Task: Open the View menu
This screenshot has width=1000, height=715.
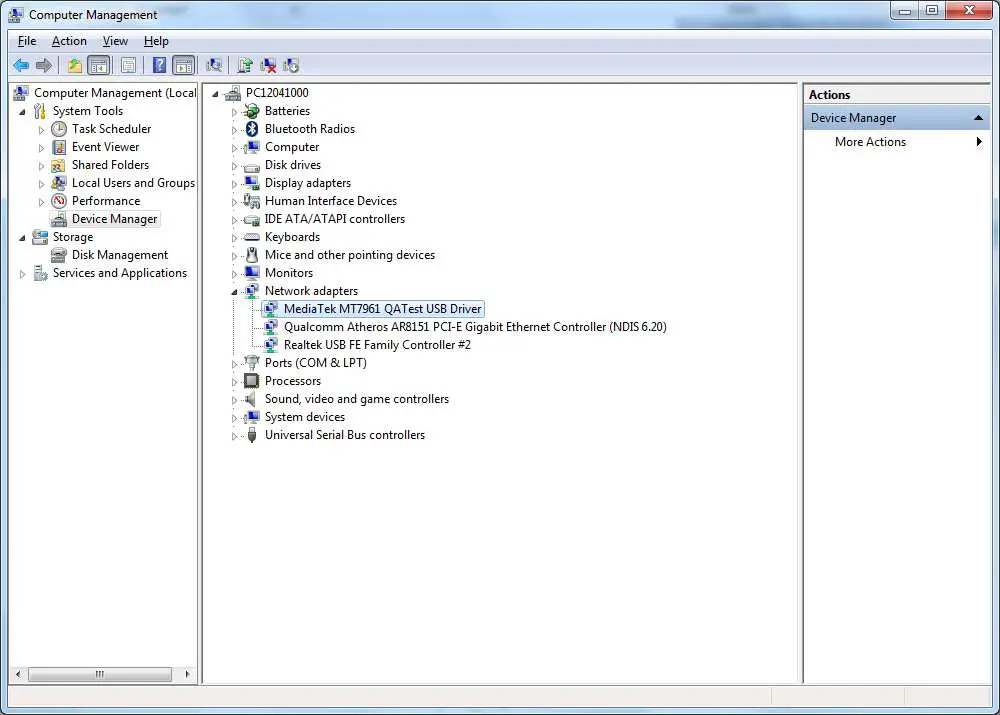Action: click(x=115, y=41)
